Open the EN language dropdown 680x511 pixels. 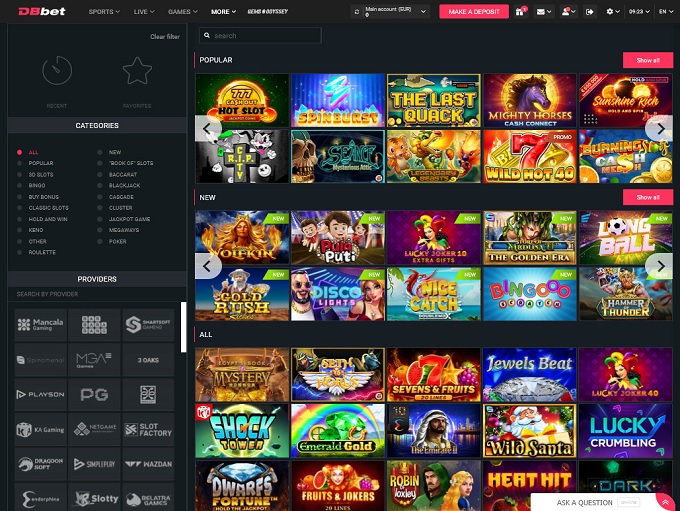[664, 11]
